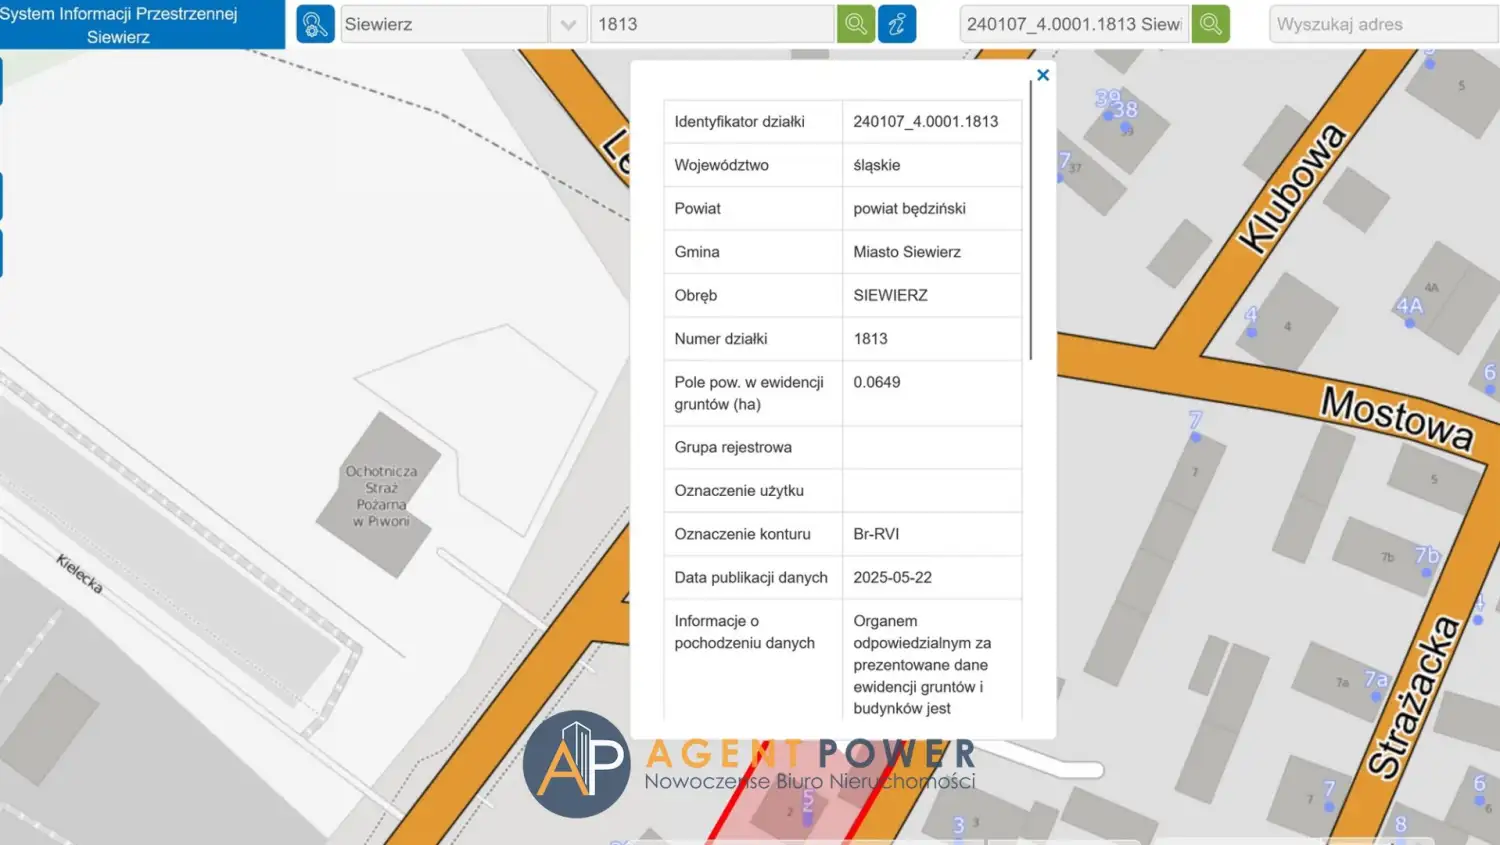Screen dimensions: 1500x845
Task: Click the parcel identifier field 240107_4.0001.1813
Action: coord(1074,24)
